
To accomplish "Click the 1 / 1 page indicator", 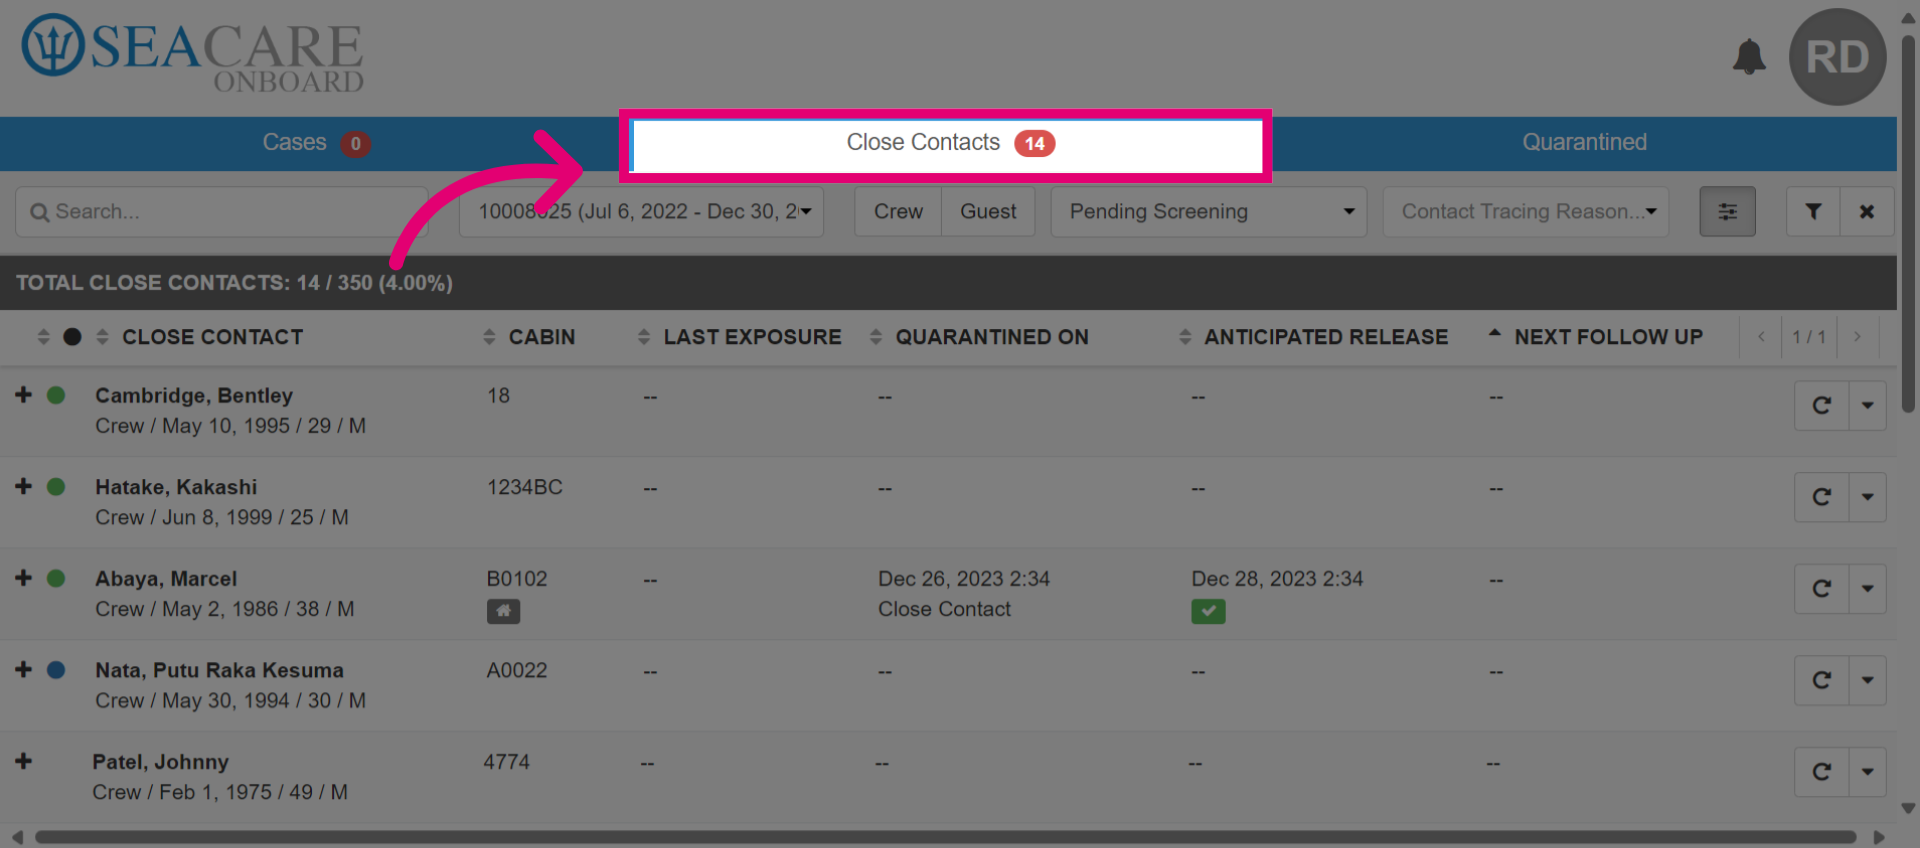I will 1809,337.
